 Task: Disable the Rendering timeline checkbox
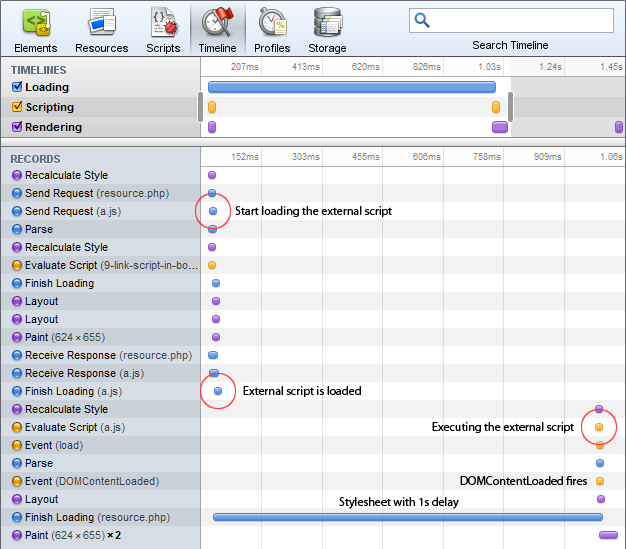[16, 127]
